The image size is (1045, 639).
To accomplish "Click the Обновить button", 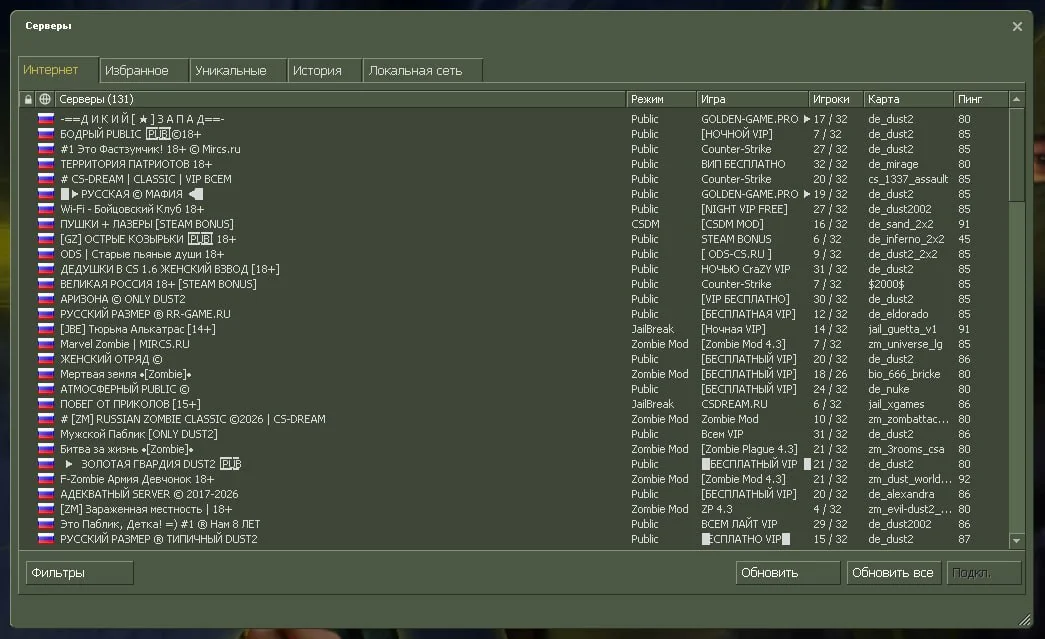I will pos(788,573).
